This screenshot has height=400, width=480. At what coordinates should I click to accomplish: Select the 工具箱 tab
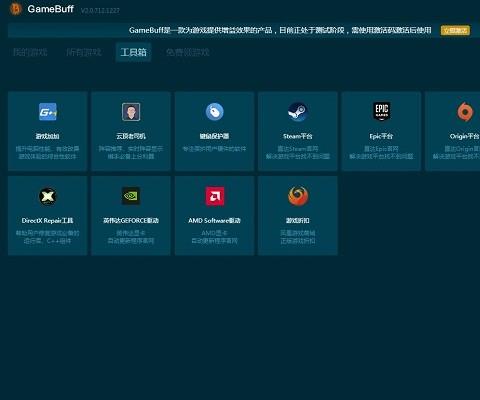[x=133, y=52]
